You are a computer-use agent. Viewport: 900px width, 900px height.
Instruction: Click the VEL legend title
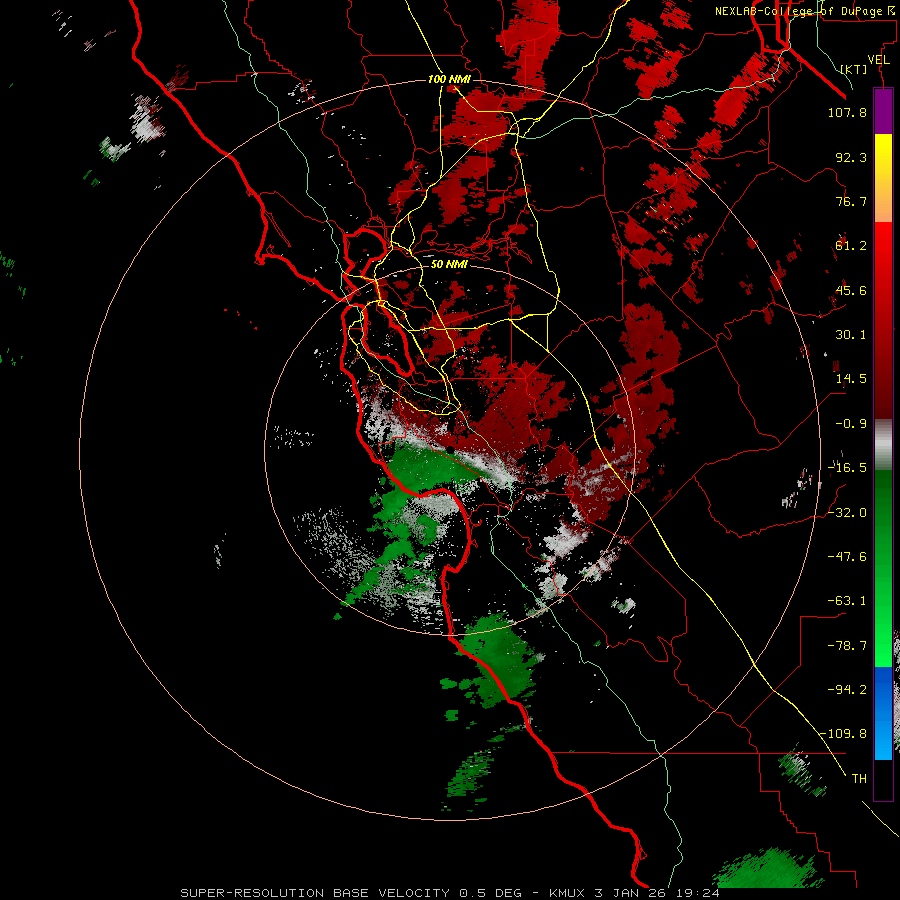pos(879,60)
